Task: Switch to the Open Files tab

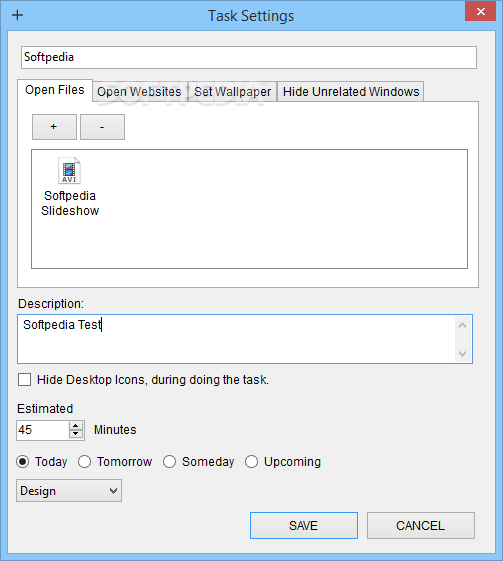Action: 55,90
